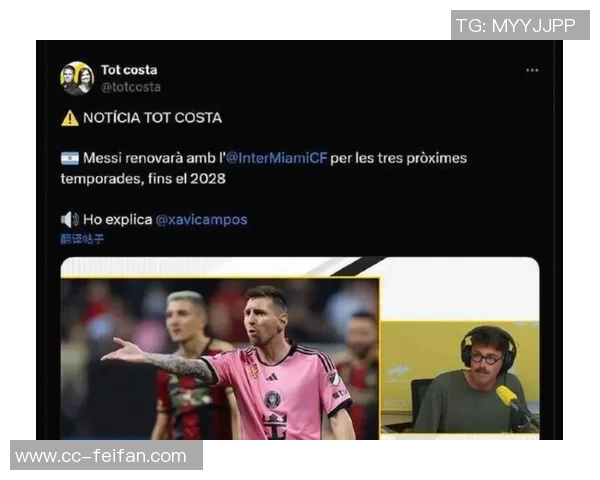The image size is (600, 480).
Task: Open the radio host video inset
Action: pyautogui.click(x=460, y=377)
